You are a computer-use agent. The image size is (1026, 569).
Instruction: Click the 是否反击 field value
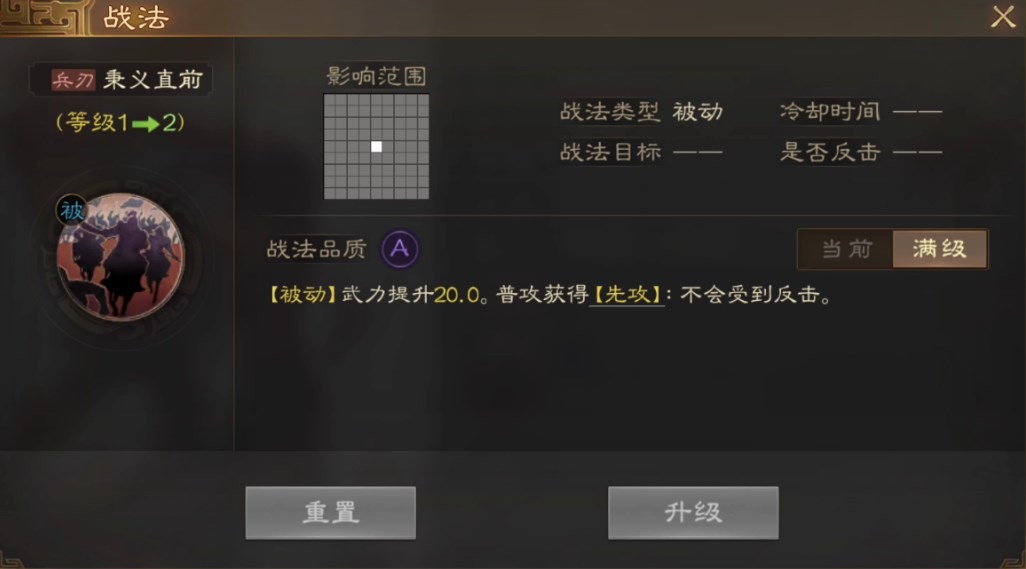coord(917,152)
